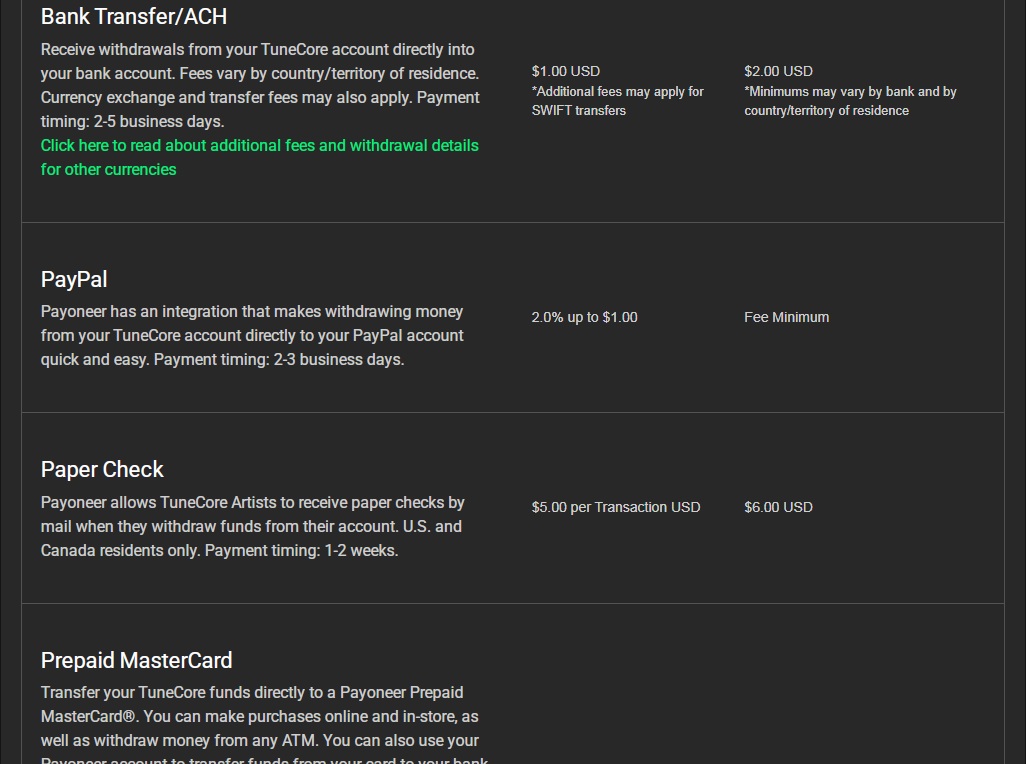Click the $2.00 USD minimum amount
1026x764 pixels.
pos(778,71)
